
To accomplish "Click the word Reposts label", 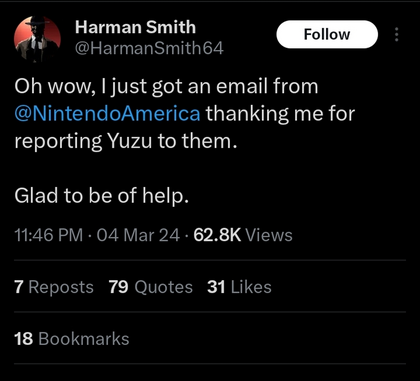I will 61,287.
